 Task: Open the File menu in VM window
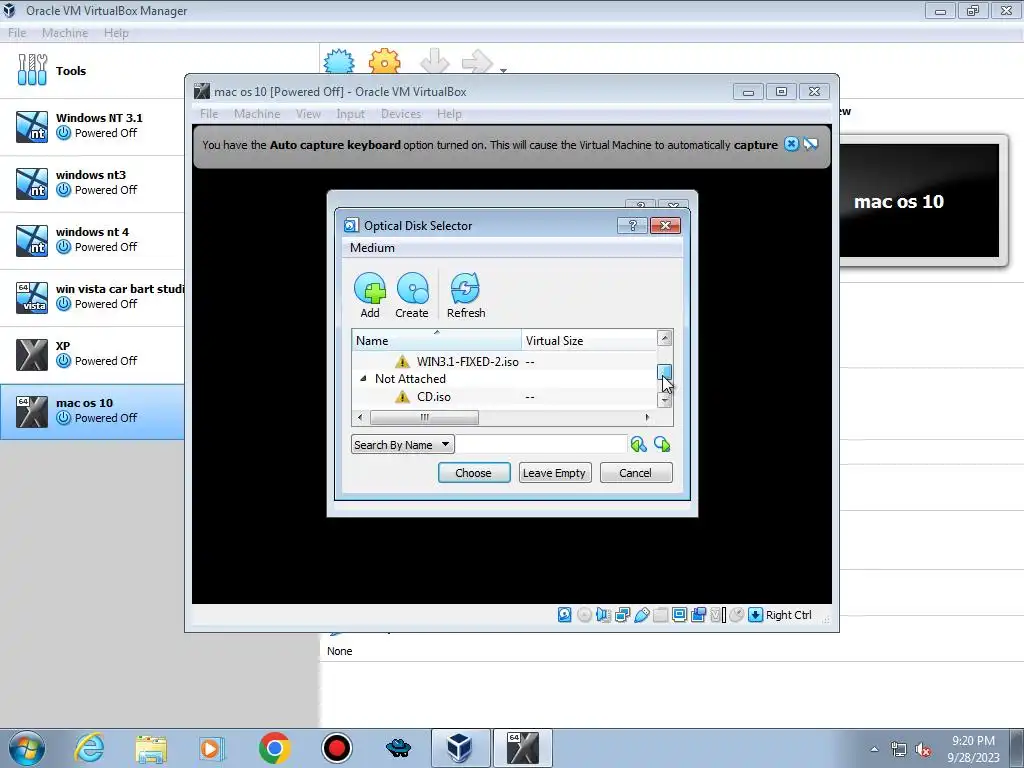coord(209,114)
